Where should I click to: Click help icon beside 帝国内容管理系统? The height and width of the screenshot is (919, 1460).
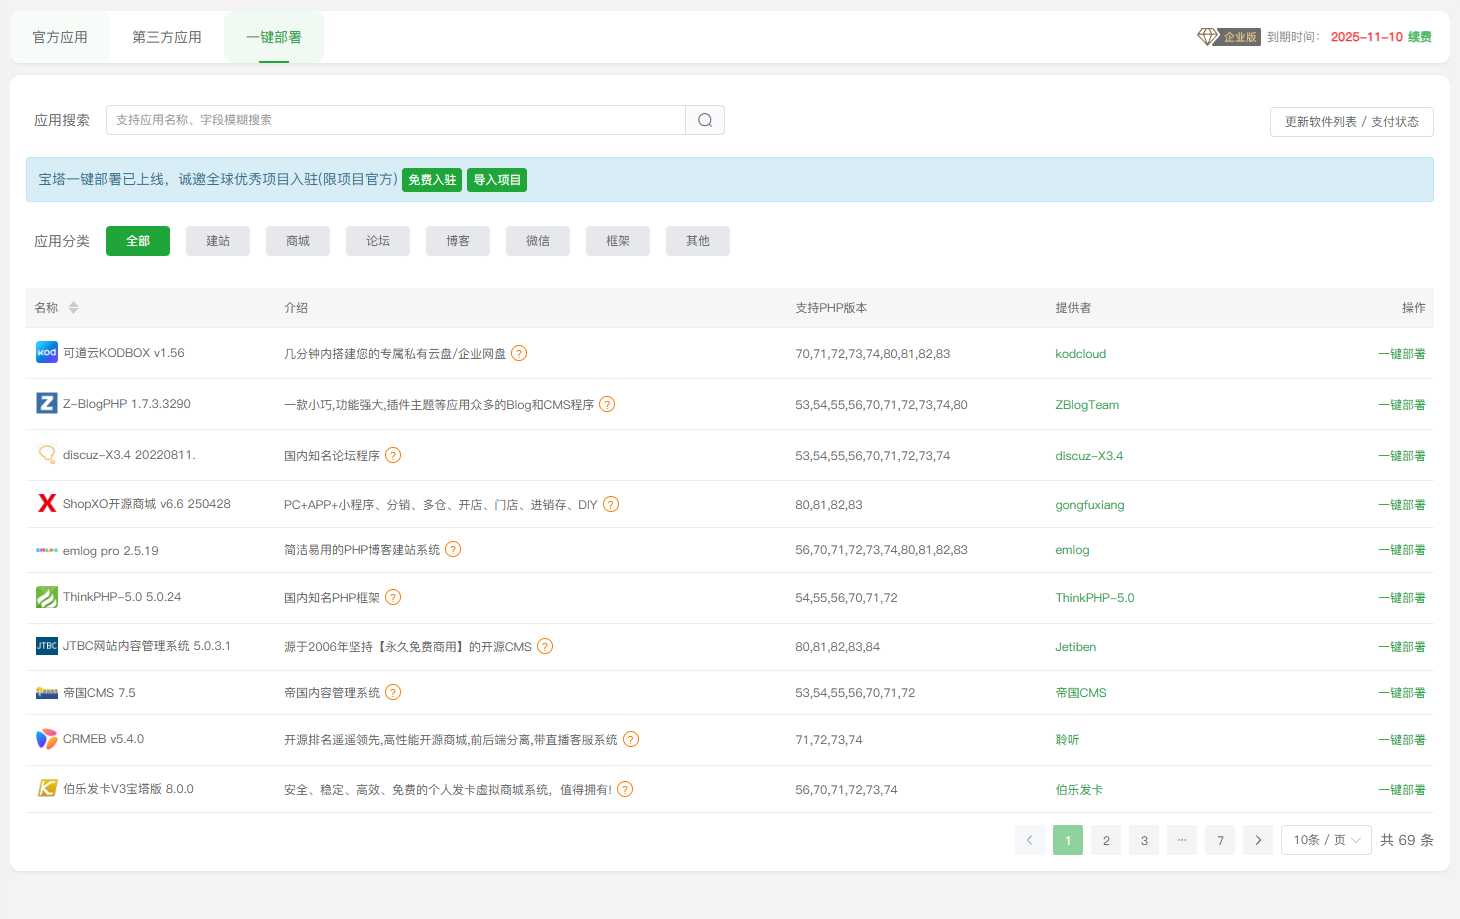click(393, 692)
